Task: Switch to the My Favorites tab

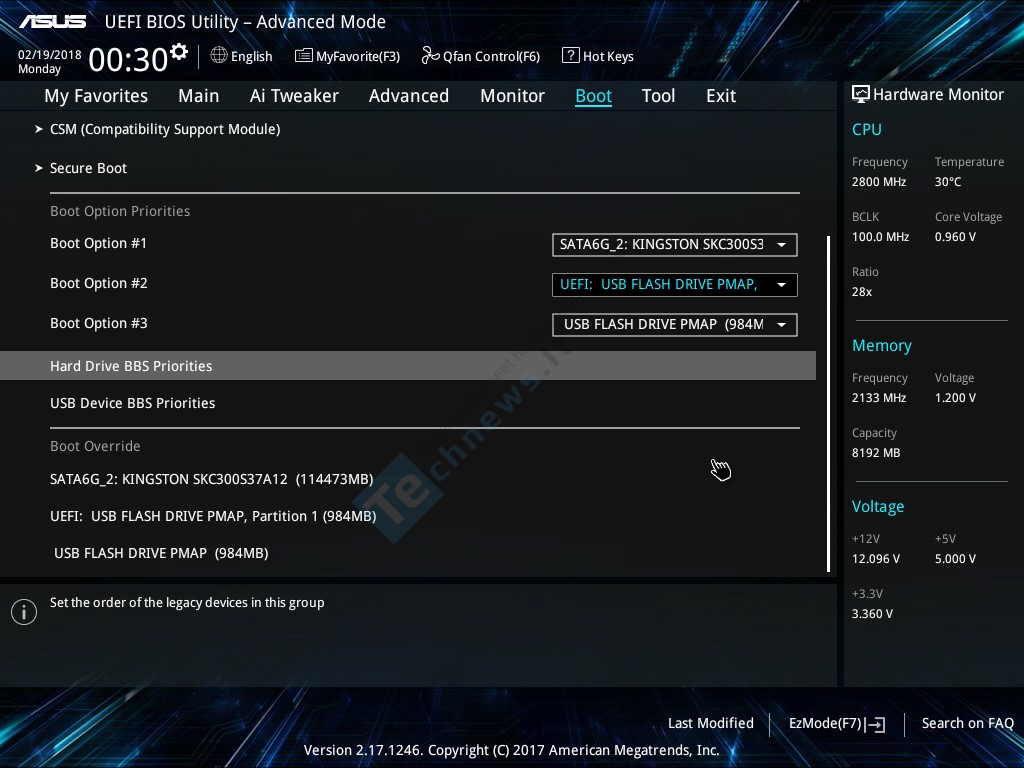Action: coord(96,96)
